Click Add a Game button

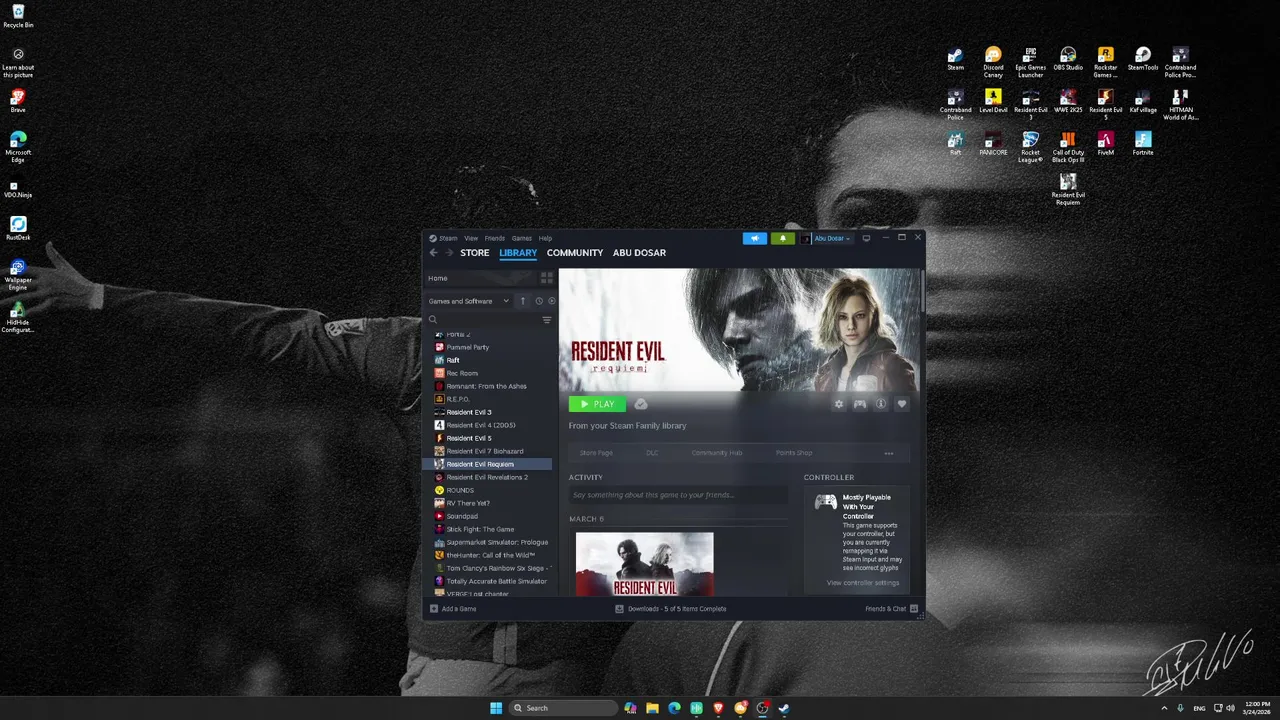point(453,608)
